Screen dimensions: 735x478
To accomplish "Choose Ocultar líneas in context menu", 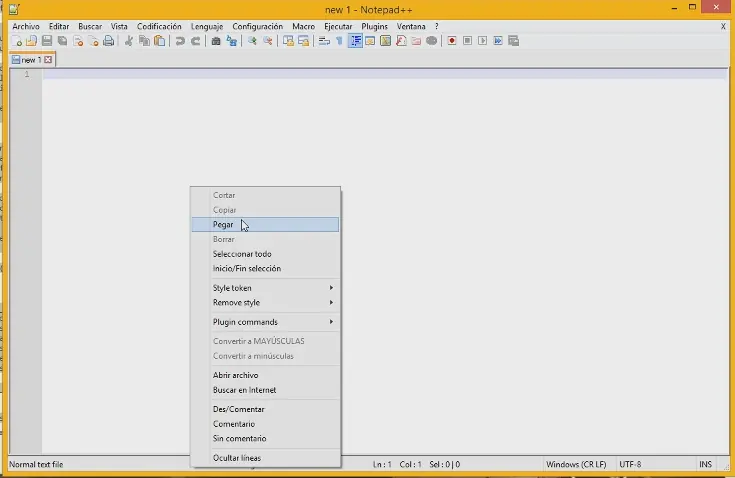I will pos(265,458).
